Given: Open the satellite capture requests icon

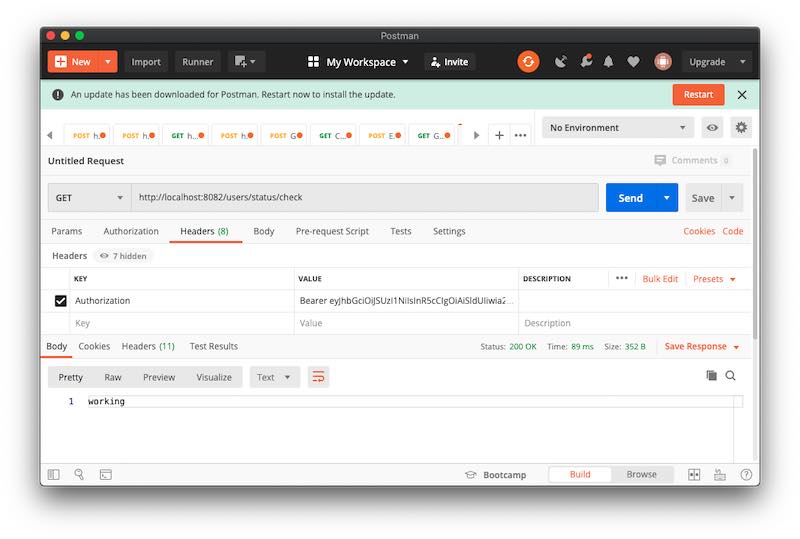Looking at the screenshot, I should (560, 62).
